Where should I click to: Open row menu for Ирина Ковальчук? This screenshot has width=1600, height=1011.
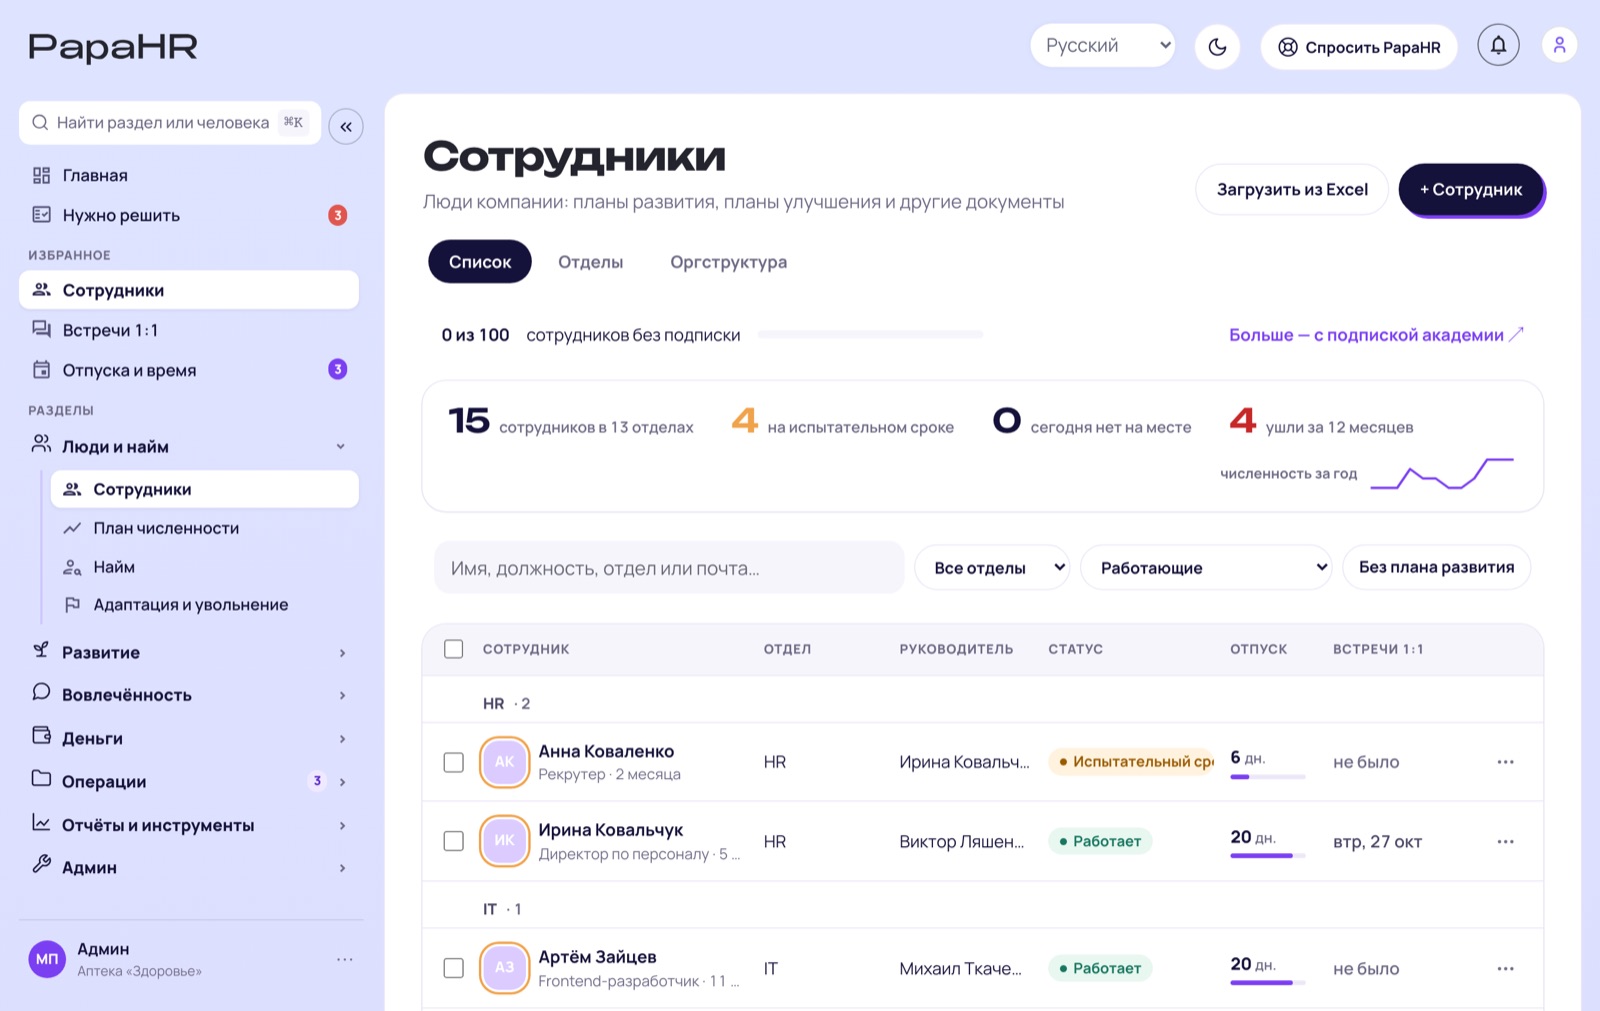click(x=1505, y=842)
